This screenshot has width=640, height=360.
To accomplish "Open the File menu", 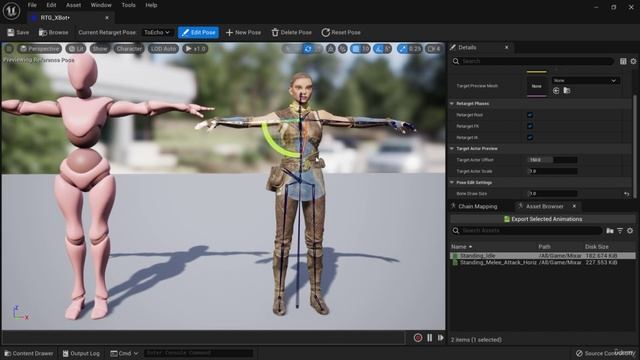I will (x=32, y=5).
